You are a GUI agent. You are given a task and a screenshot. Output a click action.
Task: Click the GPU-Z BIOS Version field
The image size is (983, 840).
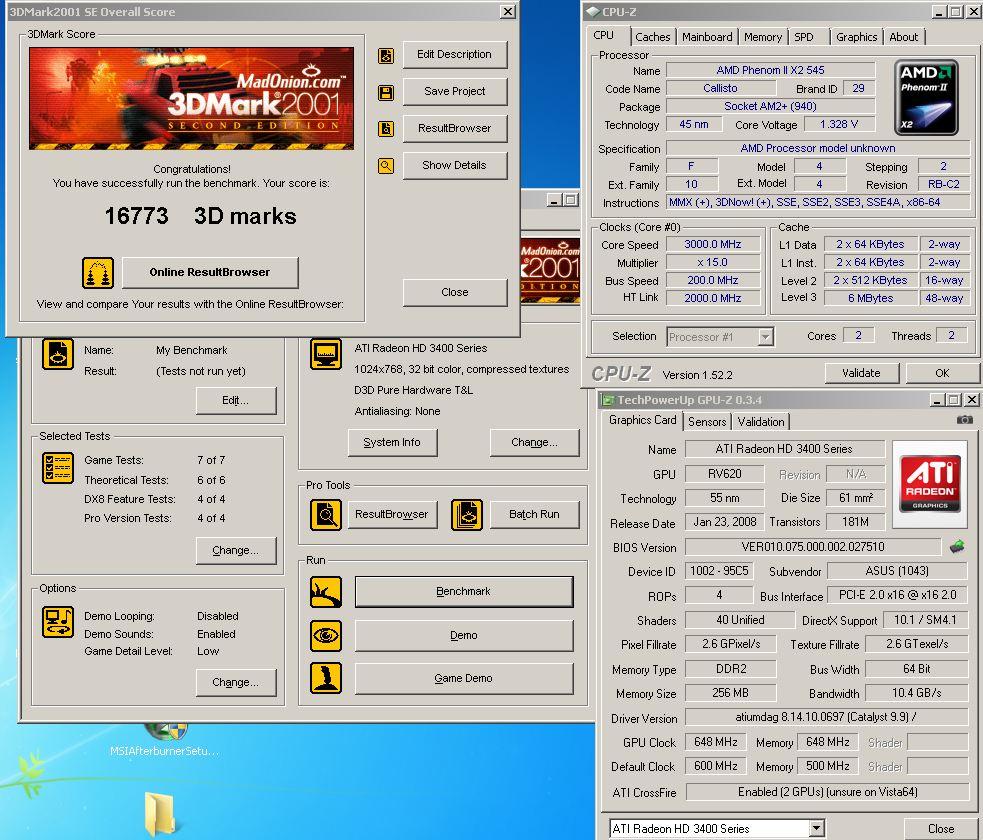[813, 547]
